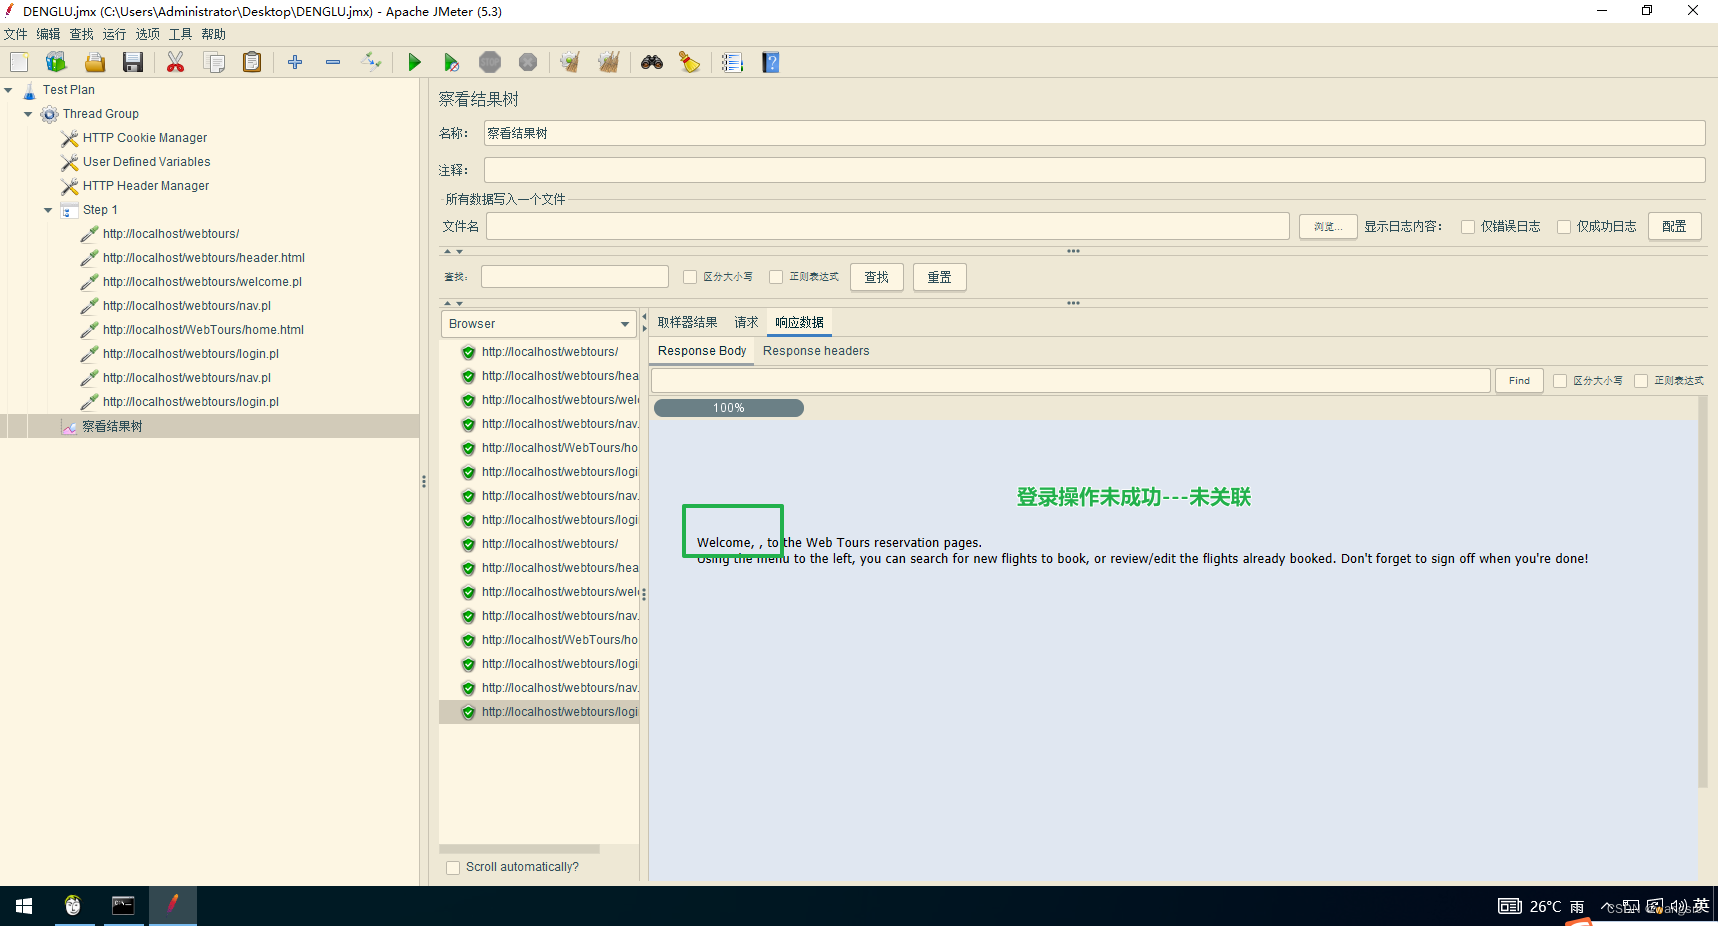This screenshot has width=1718, height=926.
Task: Switch to the 取样器结果 tab
Action: [x=688, y=322]
